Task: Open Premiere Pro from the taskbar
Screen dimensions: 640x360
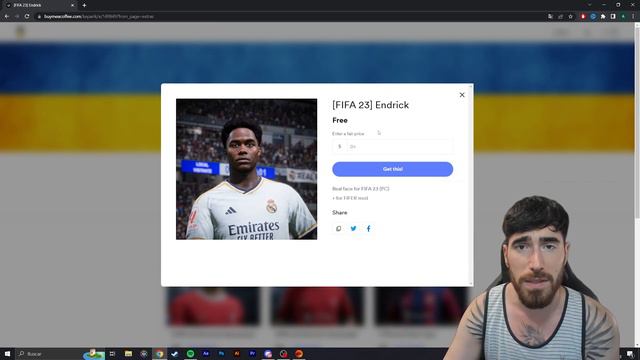Action: pyautogui.click(x=252, y=353)
